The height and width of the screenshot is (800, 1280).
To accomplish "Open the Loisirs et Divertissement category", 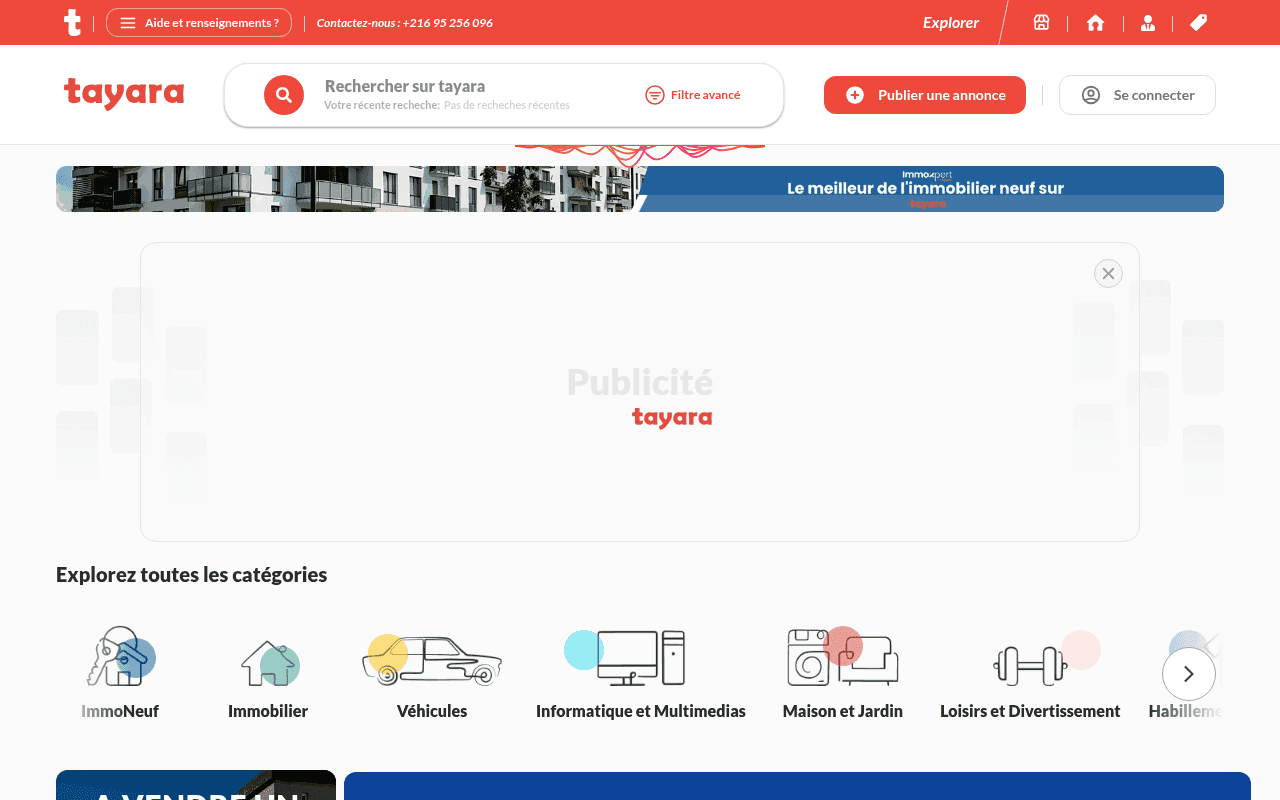I will (1030, 660).
